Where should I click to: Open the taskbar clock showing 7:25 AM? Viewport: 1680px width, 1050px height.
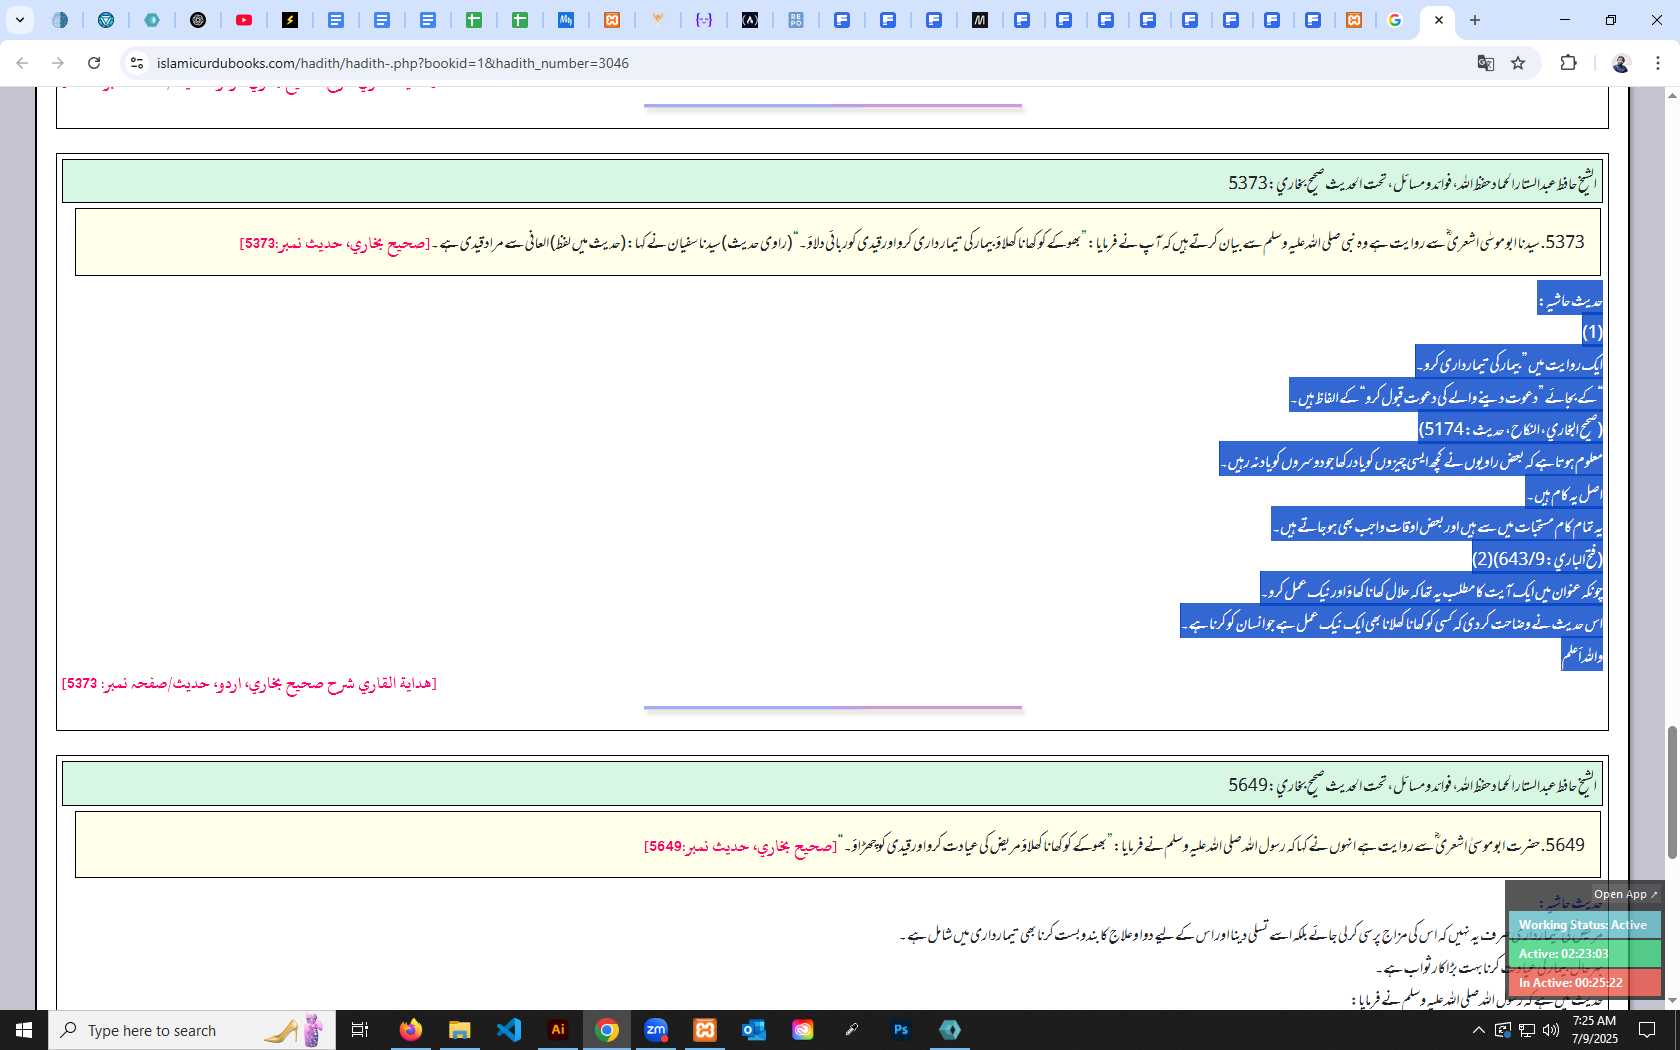tap(1594, 1030)
